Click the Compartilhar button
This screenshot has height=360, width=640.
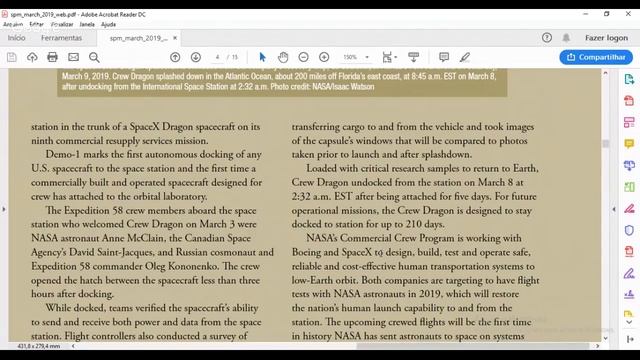[596, 57]
